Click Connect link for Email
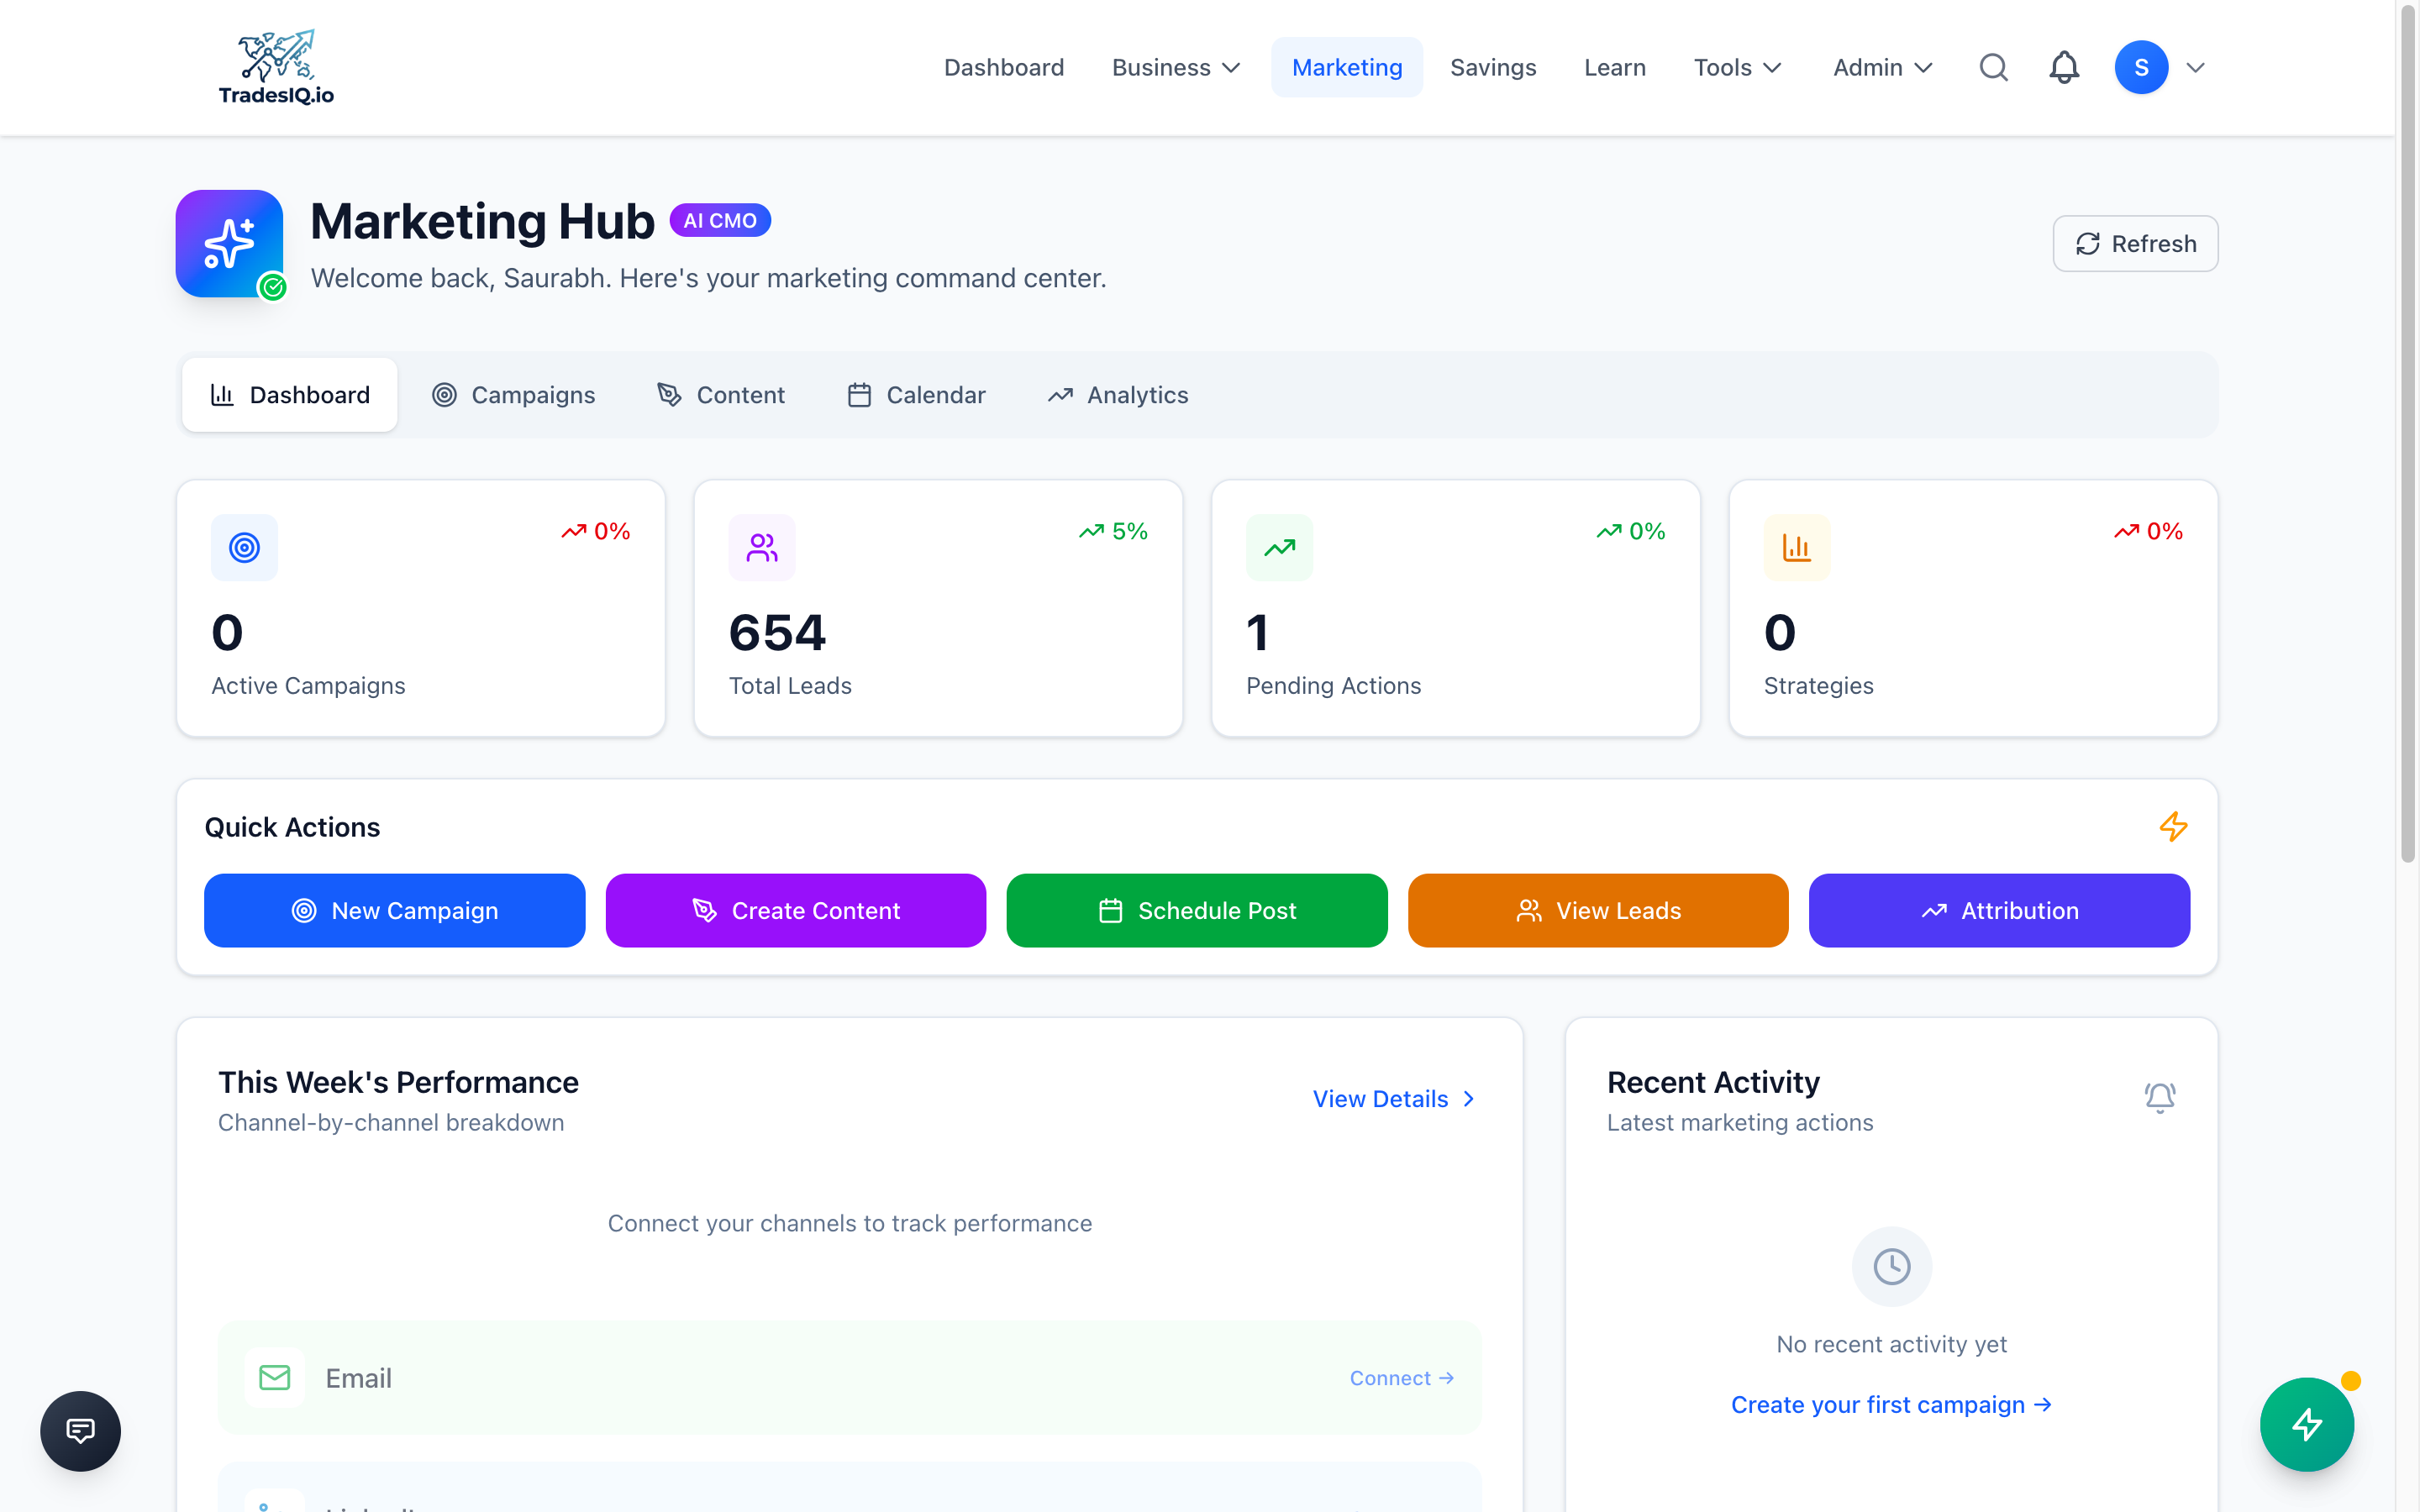This screenshot has width=2420, height=1512. pos(1401,1378)
